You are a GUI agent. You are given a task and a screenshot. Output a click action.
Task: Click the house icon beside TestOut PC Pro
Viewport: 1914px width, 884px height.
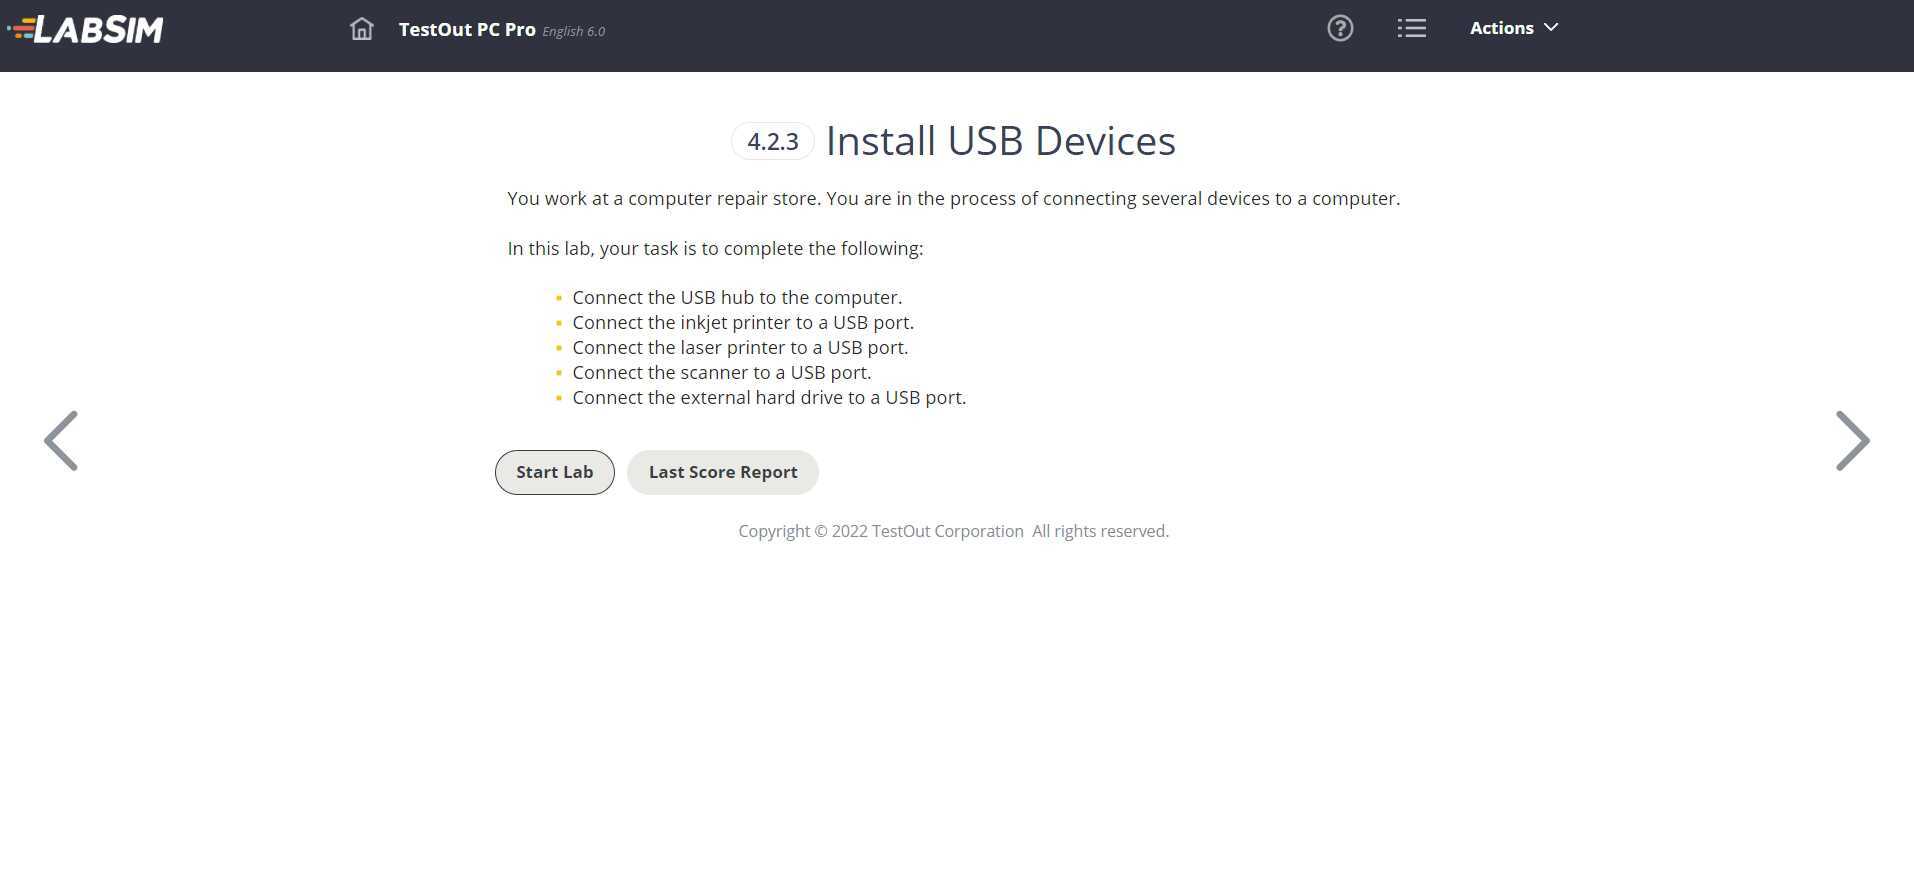361,29
